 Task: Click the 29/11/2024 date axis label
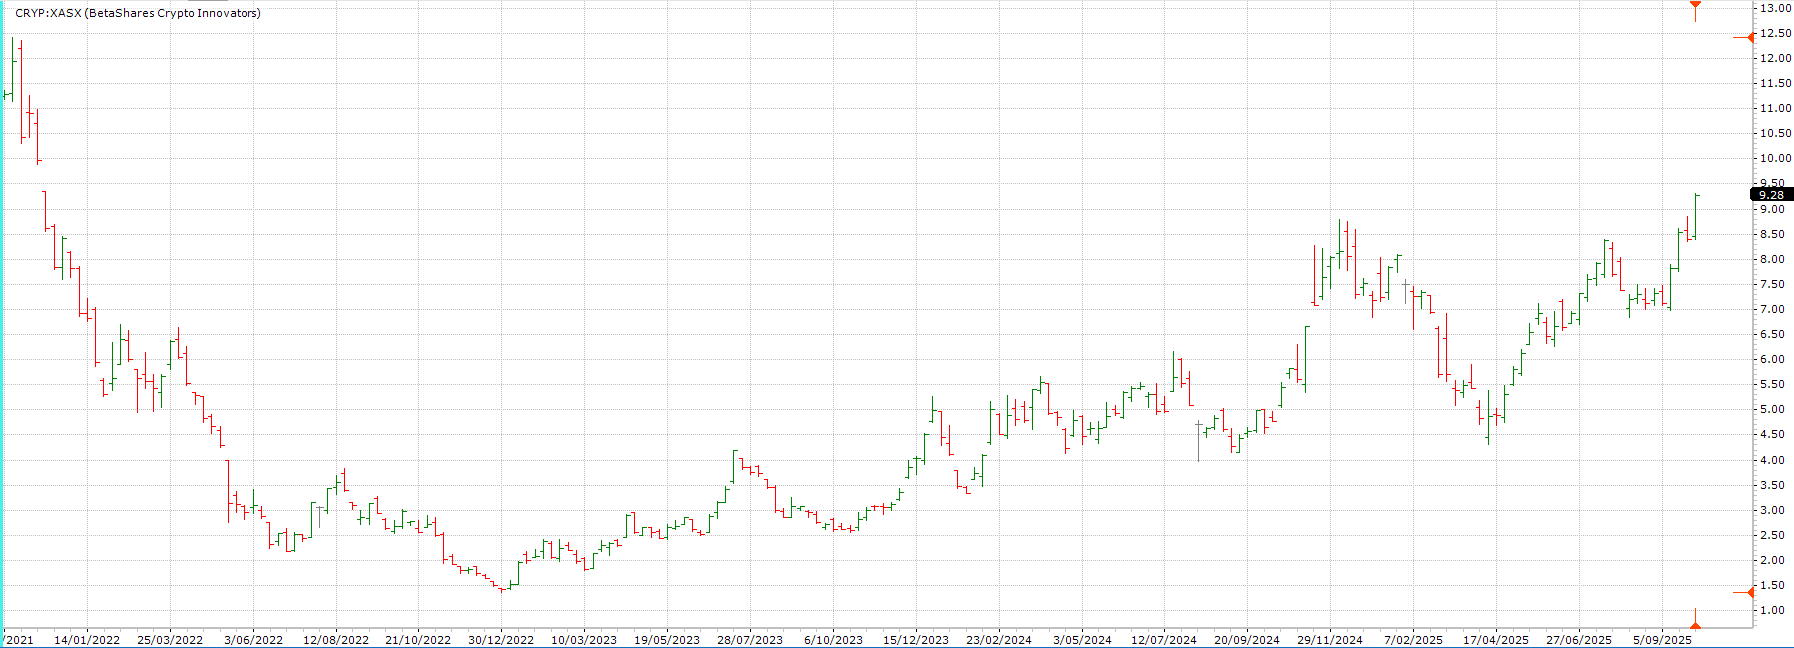[1330, 640]
